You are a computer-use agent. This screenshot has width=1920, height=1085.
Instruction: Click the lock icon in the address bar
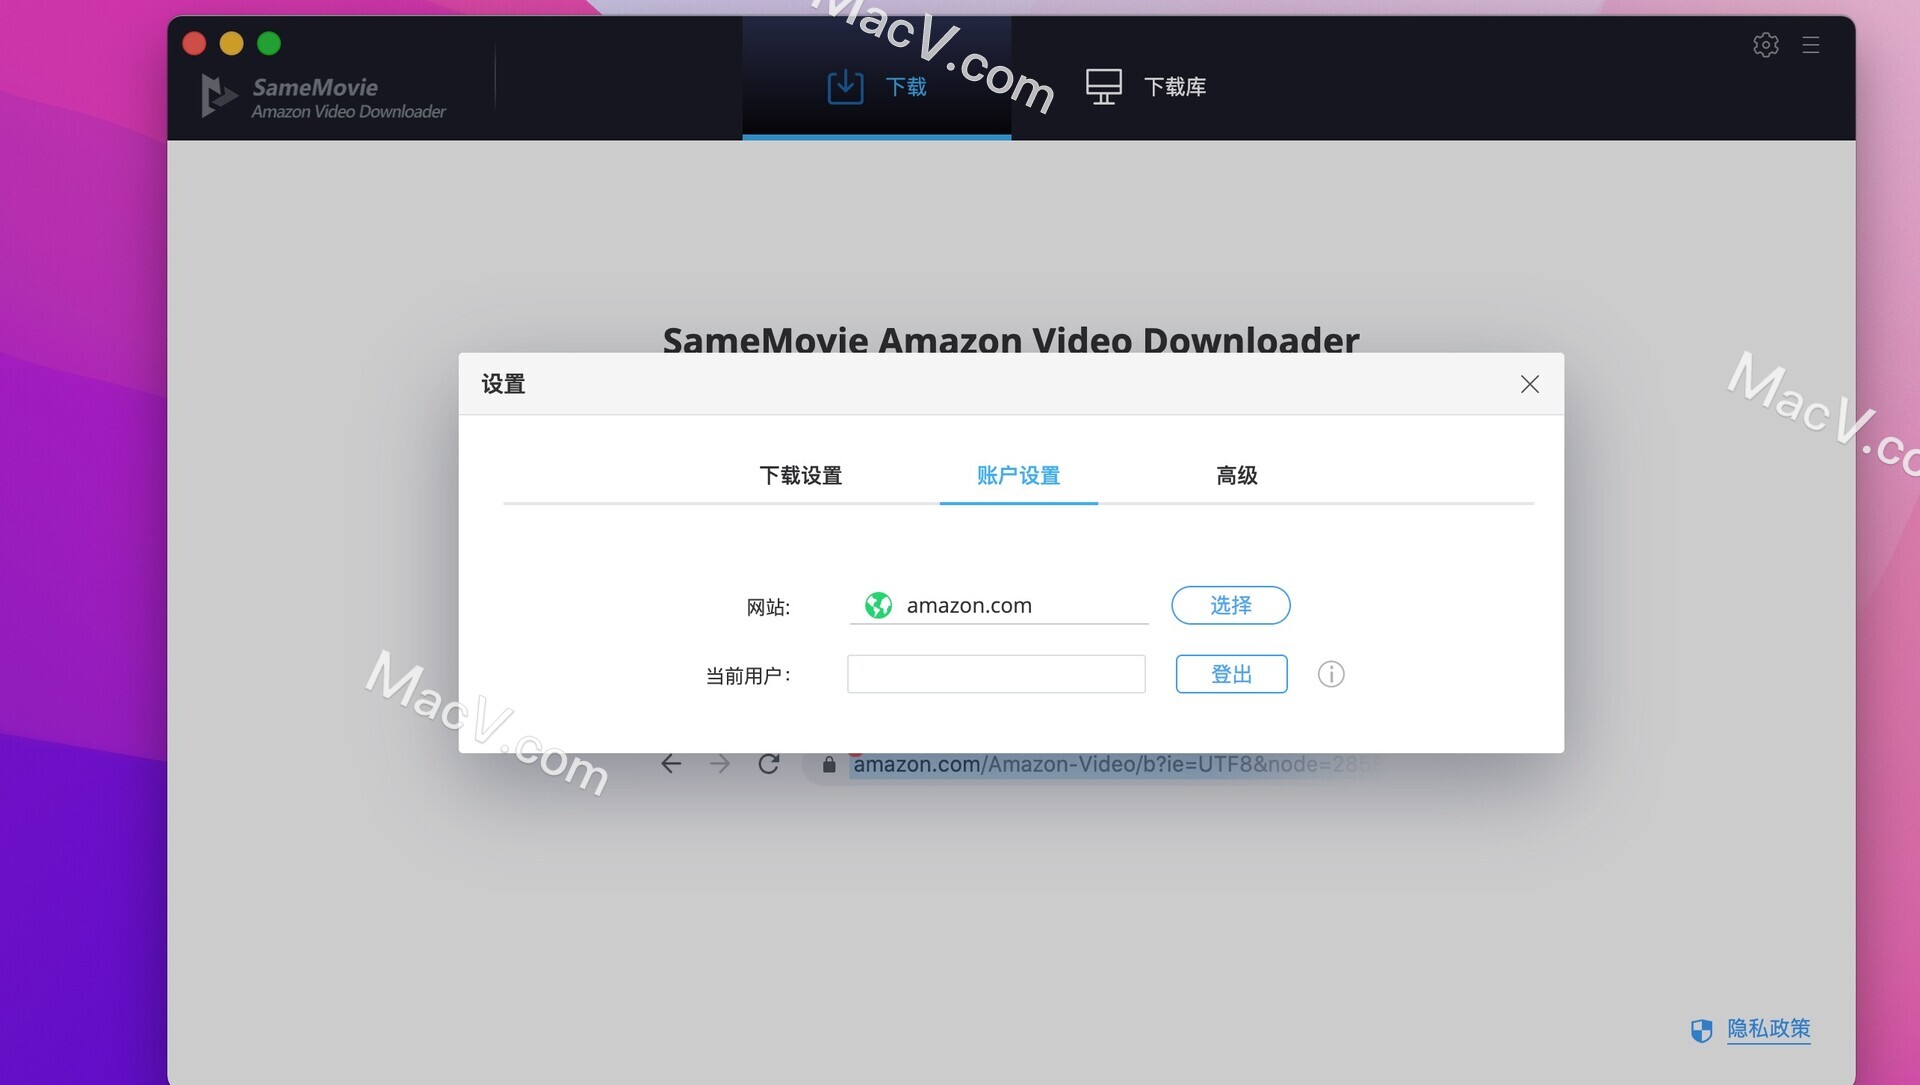(x=829, y=765)
